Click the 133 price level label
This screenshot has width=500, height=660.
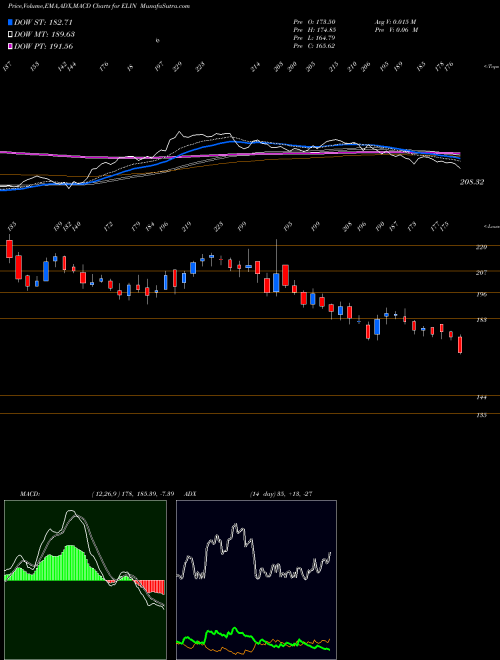(x=481, y=415)
